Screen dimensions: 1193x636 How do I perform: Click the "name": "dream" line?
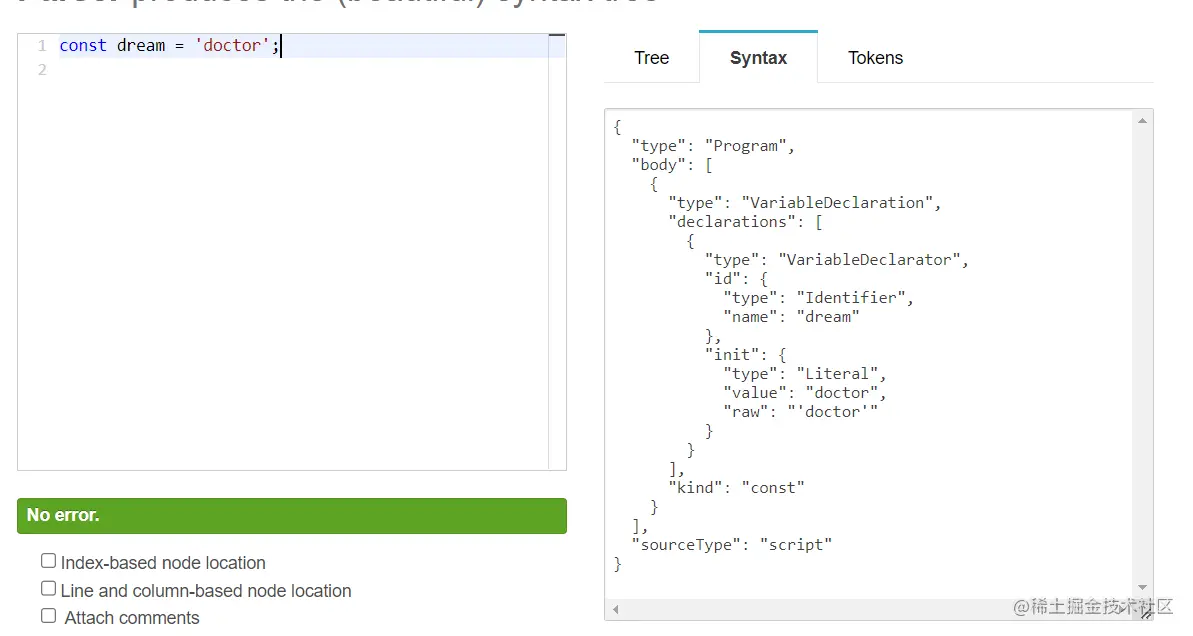tap(791, 317)
